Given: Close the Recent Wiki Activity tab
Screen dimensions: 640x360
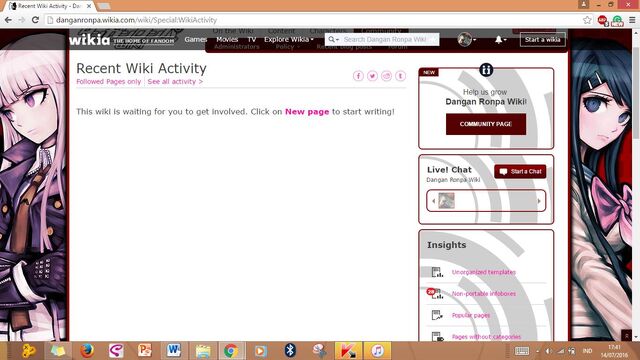Looking at the screenshot, I should coord(89,6).
